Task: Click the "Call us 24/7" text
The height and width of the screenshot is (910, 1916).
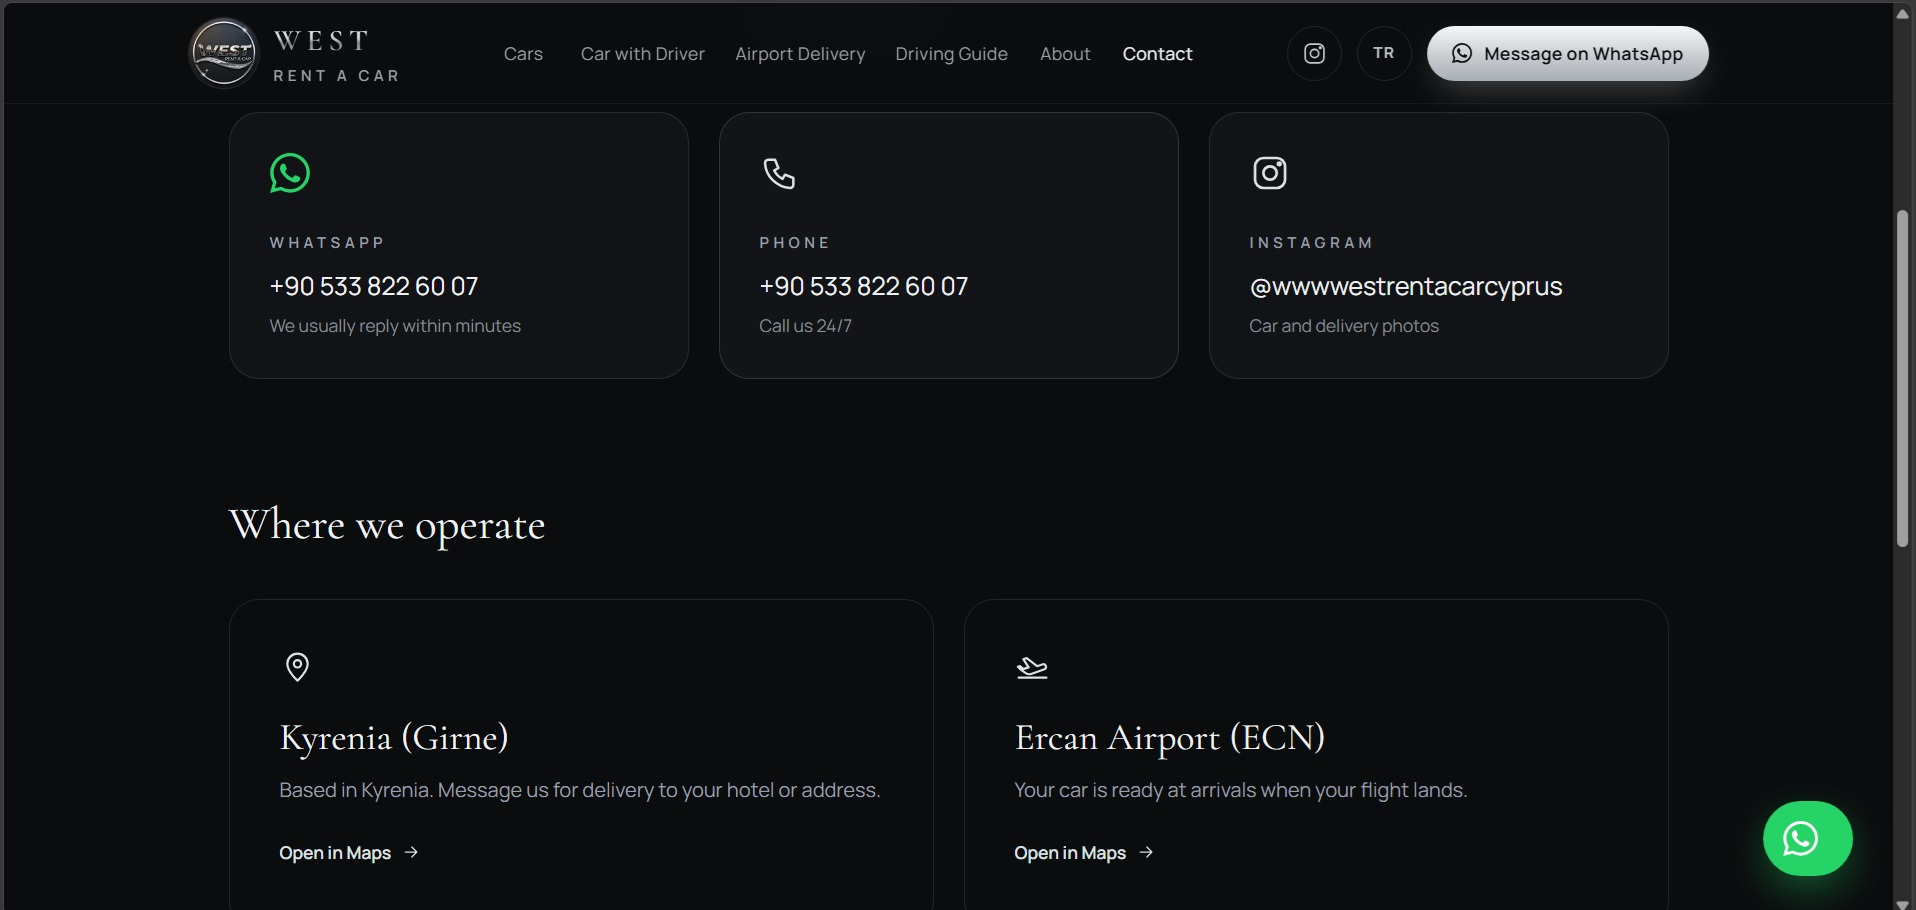Action: [805, 326]
